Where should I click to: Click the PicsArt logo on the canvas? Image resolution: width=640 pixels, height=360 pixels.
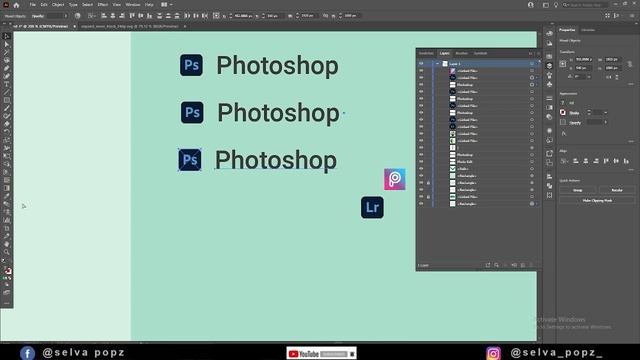(395, 179)
